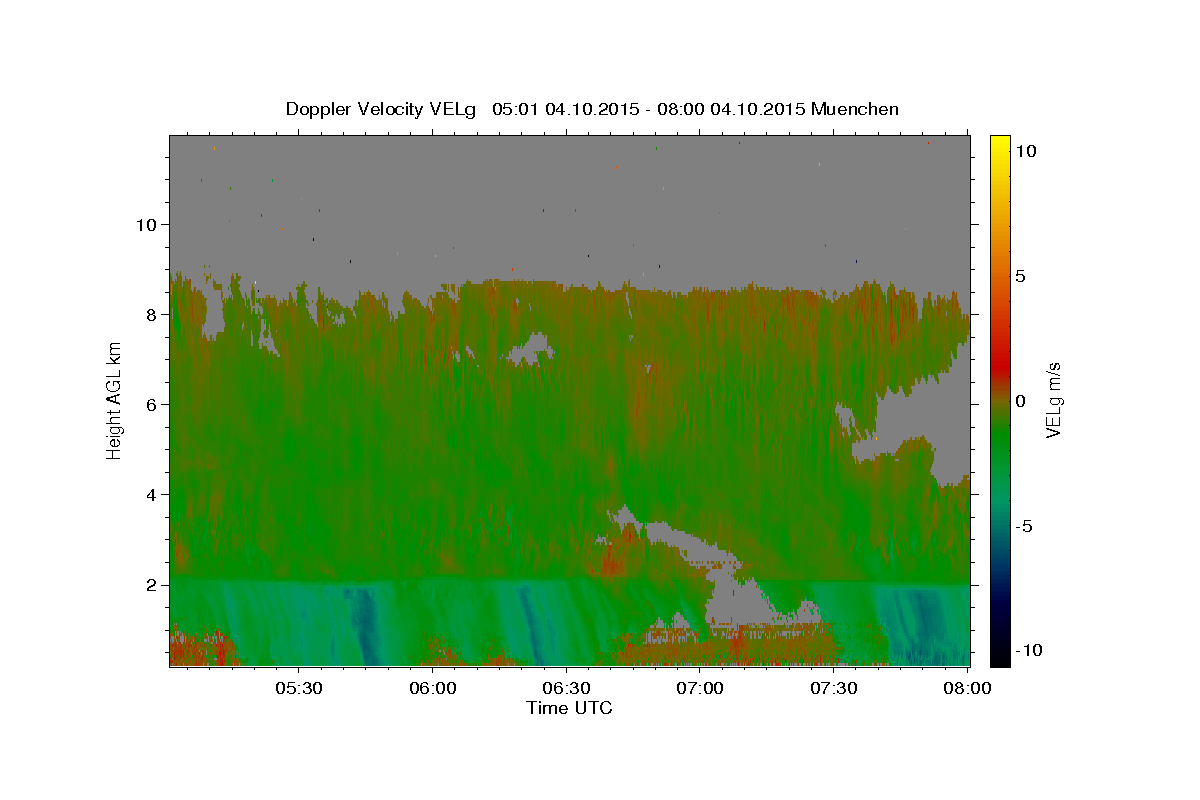This screenshot has height=800, width=1200.
Task: Click the 07:30 time tick label
Action: [834, 689]
